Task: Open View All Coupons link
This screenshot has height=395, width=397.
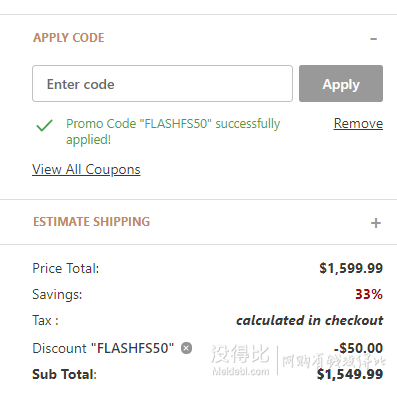Action: click(x=86, y=170)
